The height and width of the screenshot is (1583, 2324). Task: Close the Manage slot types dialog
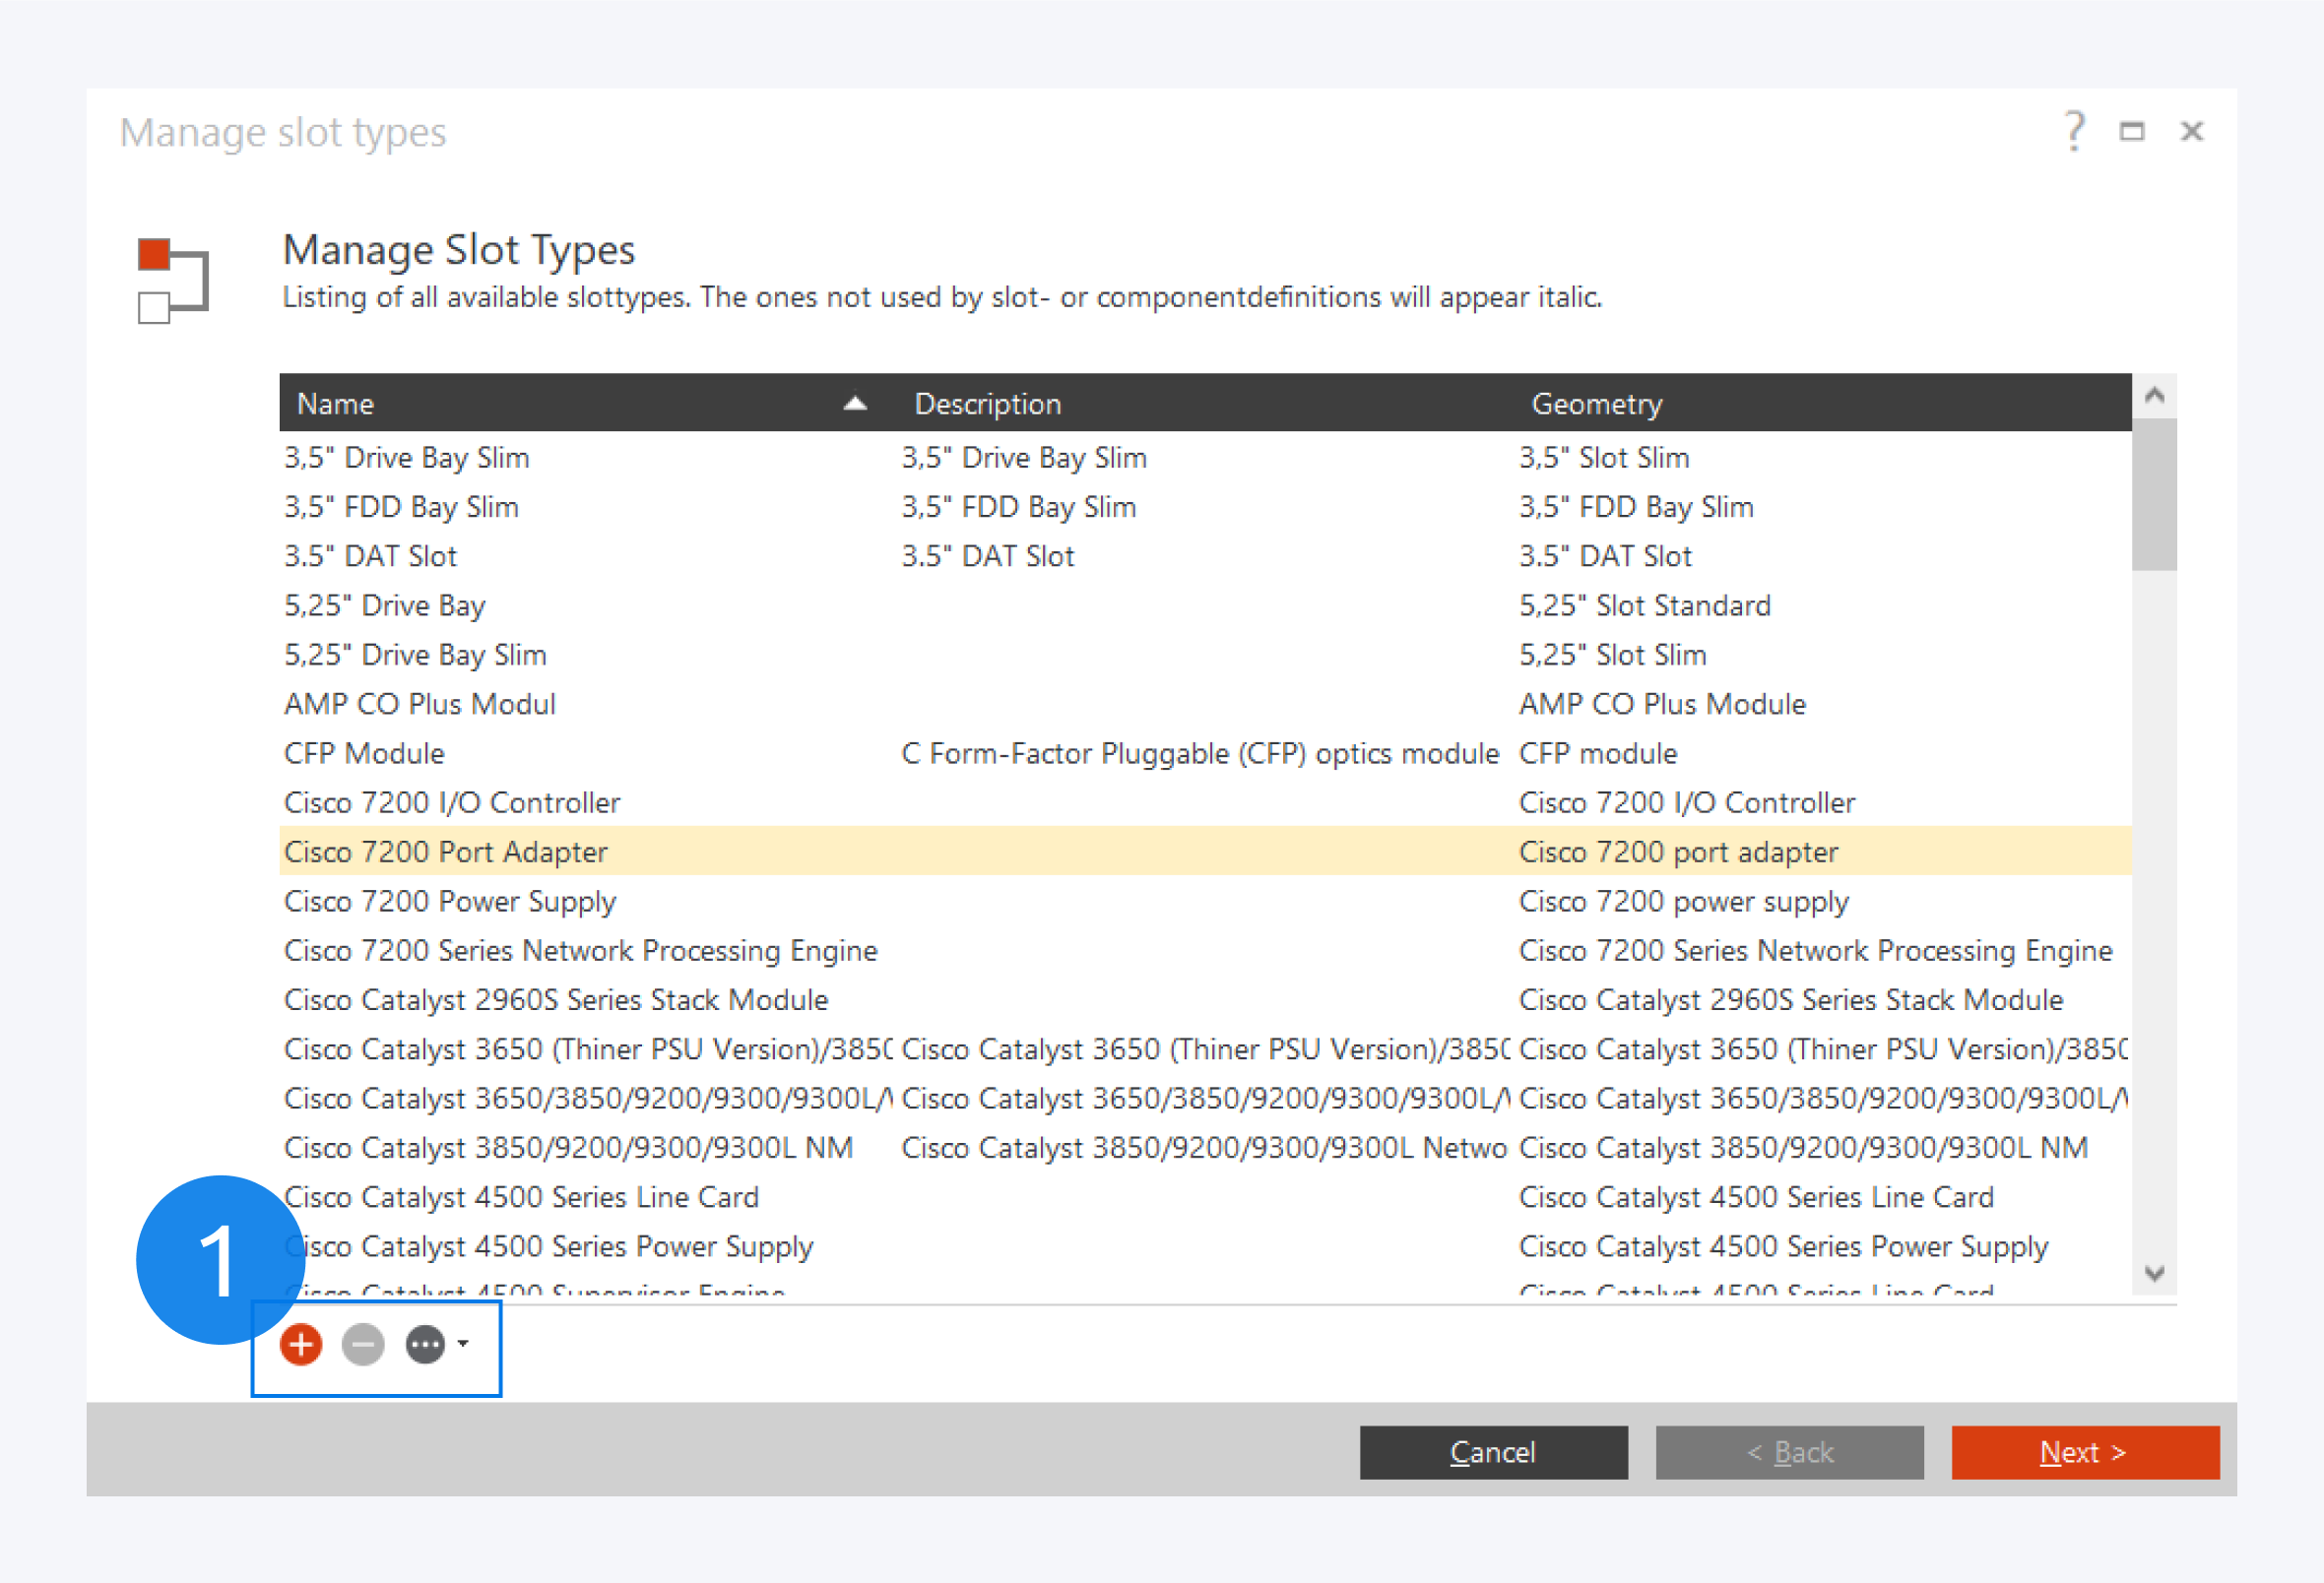pyautogui.click(x=2191, y=131)
